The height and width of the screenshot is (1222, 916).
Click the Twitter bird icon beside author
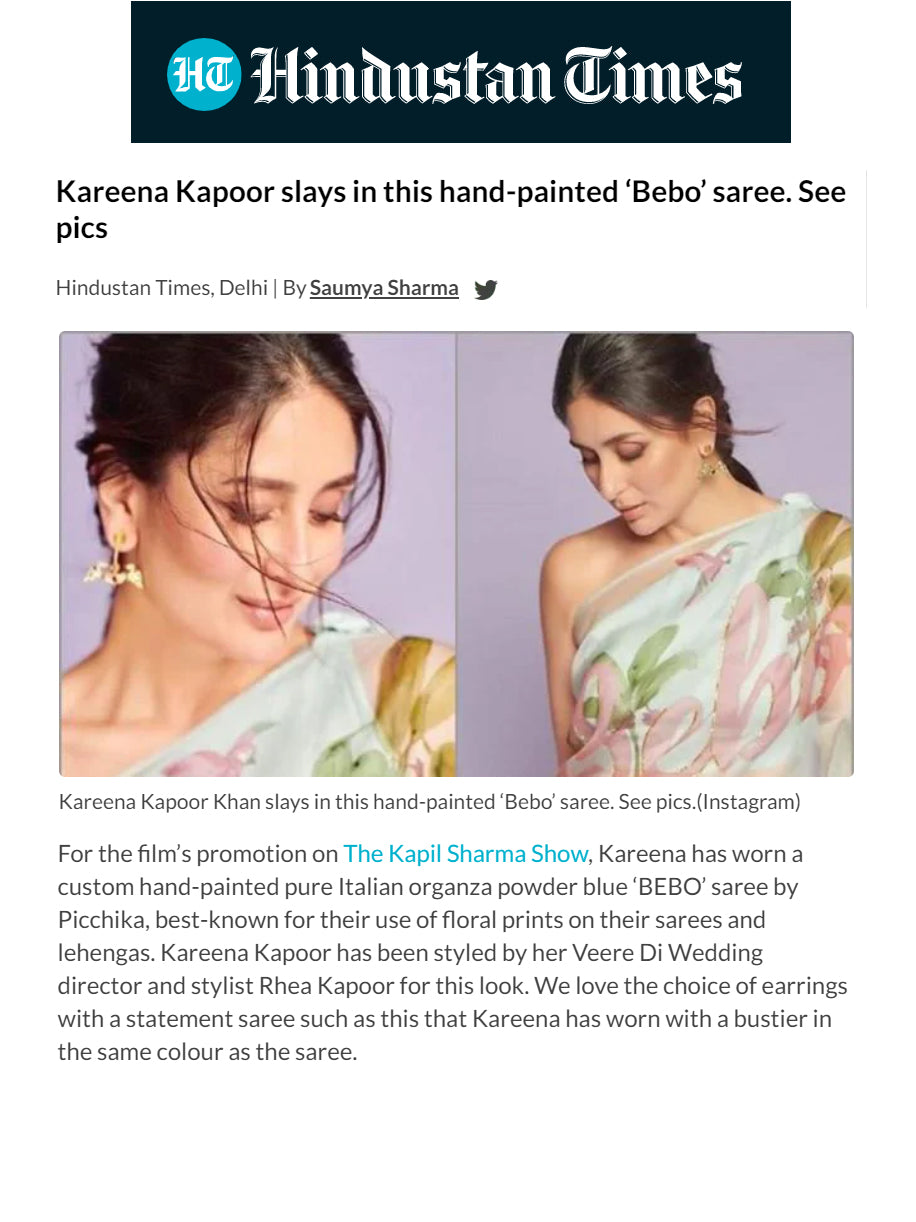coord(485,290)
